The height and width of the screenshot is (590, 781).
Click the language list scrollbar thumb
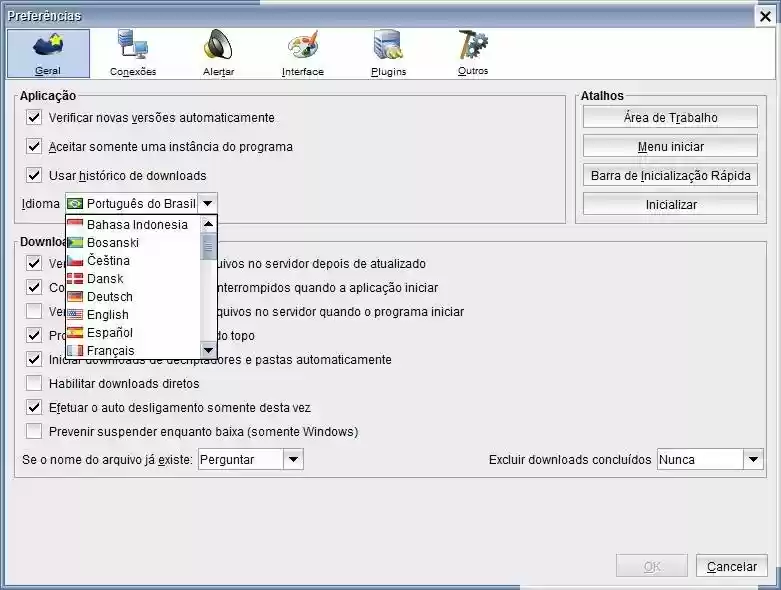click(x=208, y=246)
